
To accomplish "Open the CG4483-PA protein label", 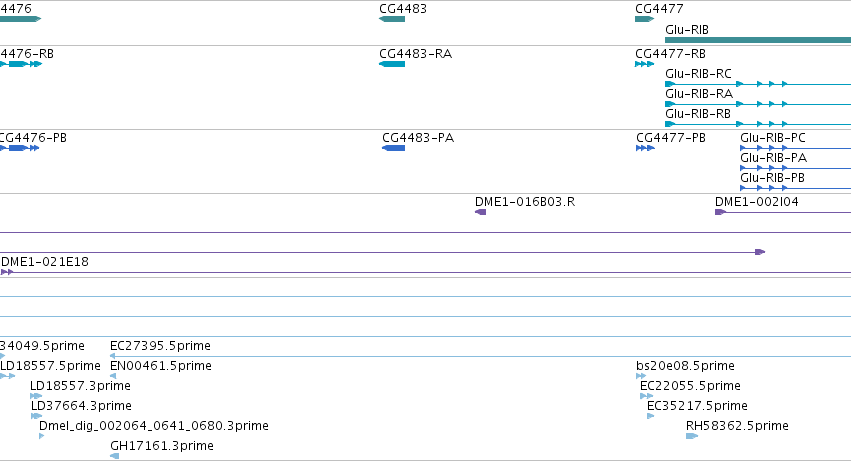I will (x=418, y=138).
